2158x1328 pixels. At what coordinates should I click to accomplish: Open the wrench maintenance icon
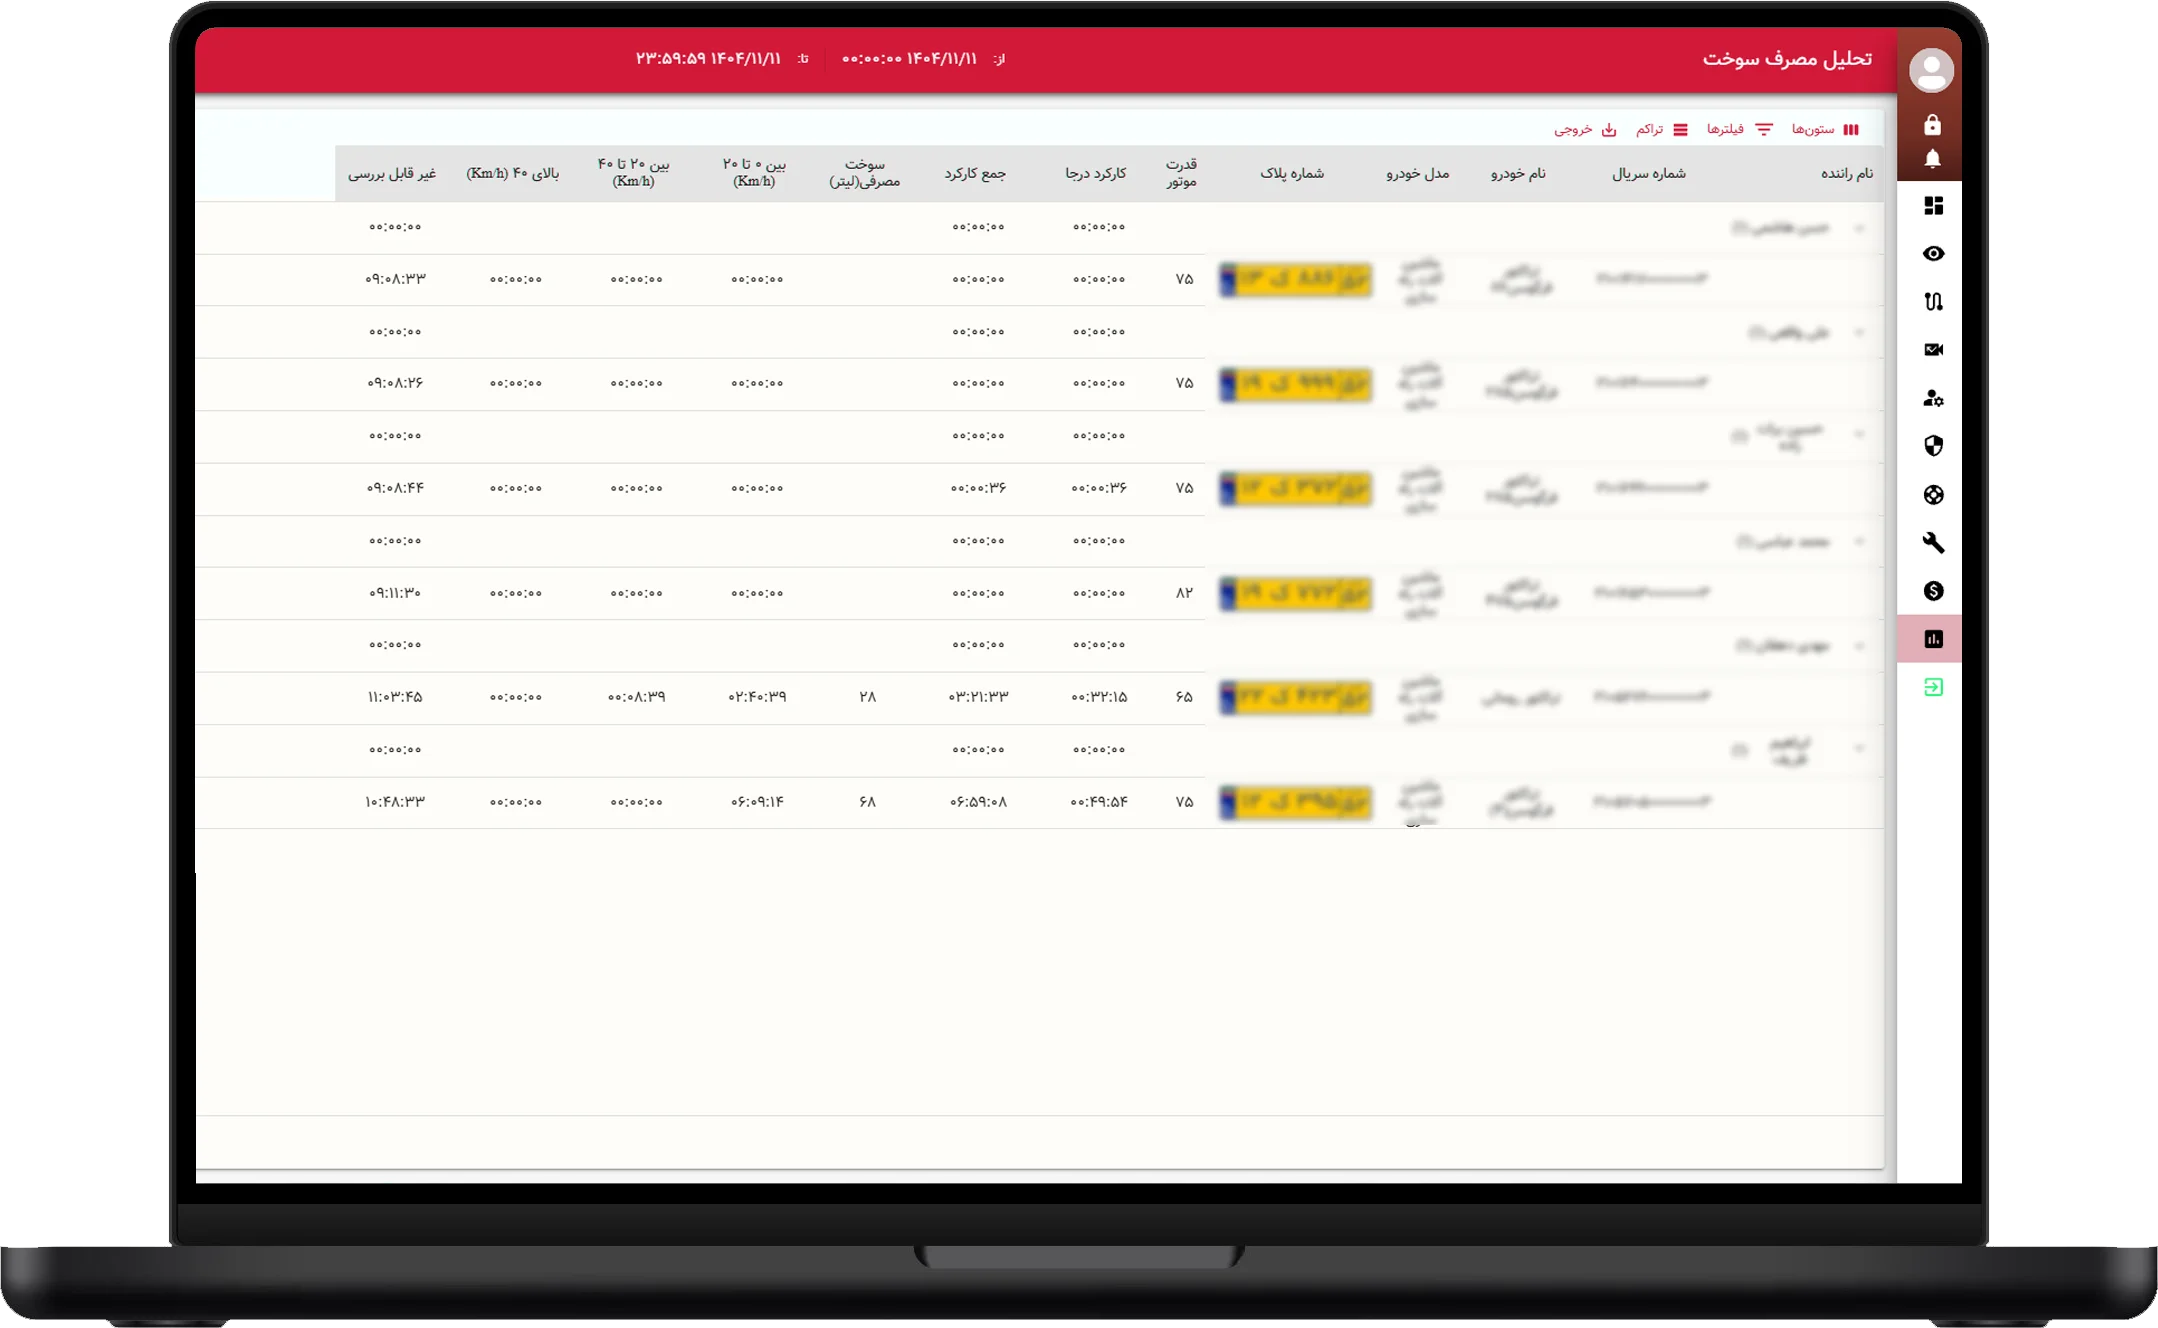coord(1933,543)
